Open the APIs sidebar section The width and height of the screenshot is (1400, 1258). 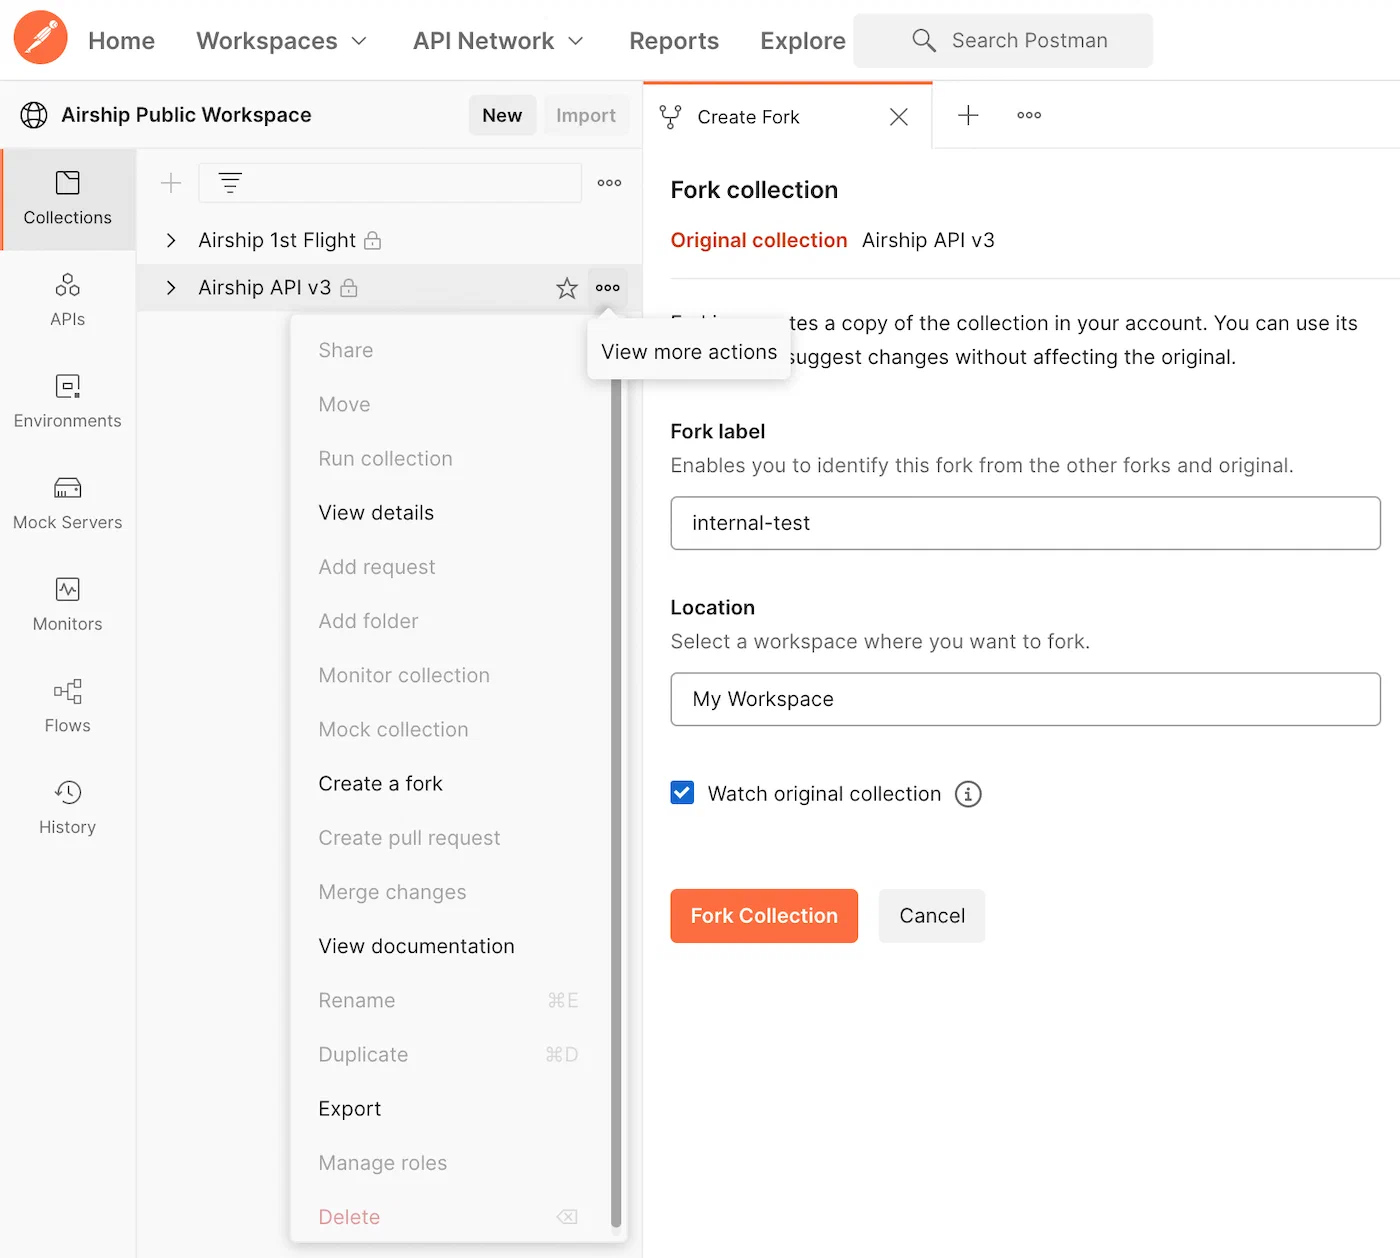(67, 300)
